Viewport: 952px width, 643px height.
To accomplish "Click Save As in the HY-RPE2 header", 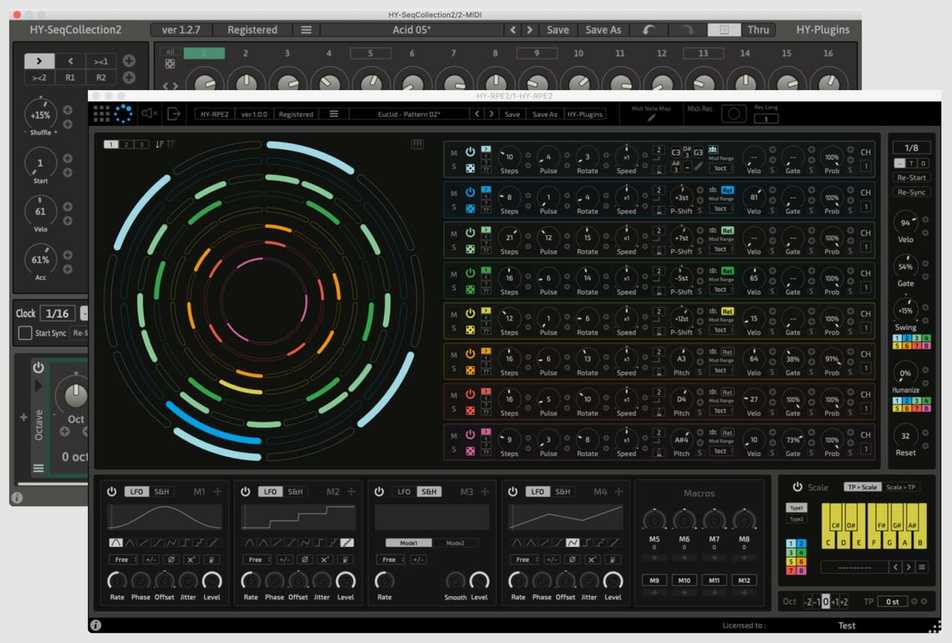I will 545,114.
